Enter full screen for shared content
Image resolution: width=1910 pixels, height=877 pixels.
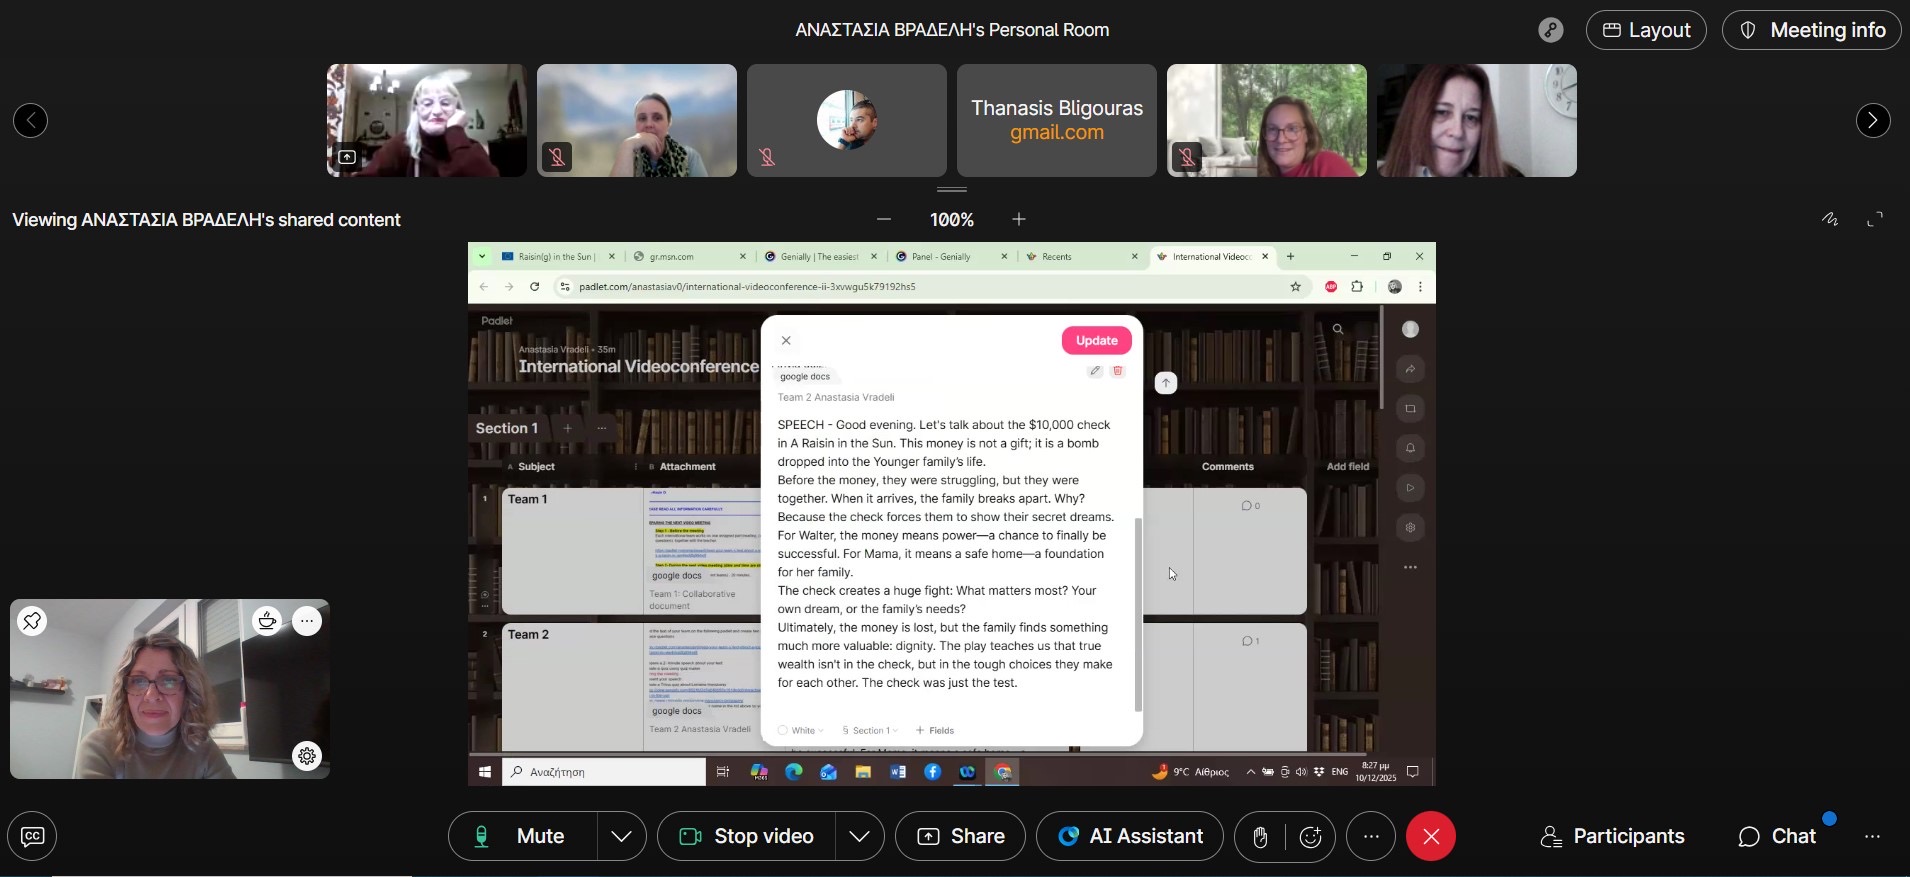(1875, 220)
